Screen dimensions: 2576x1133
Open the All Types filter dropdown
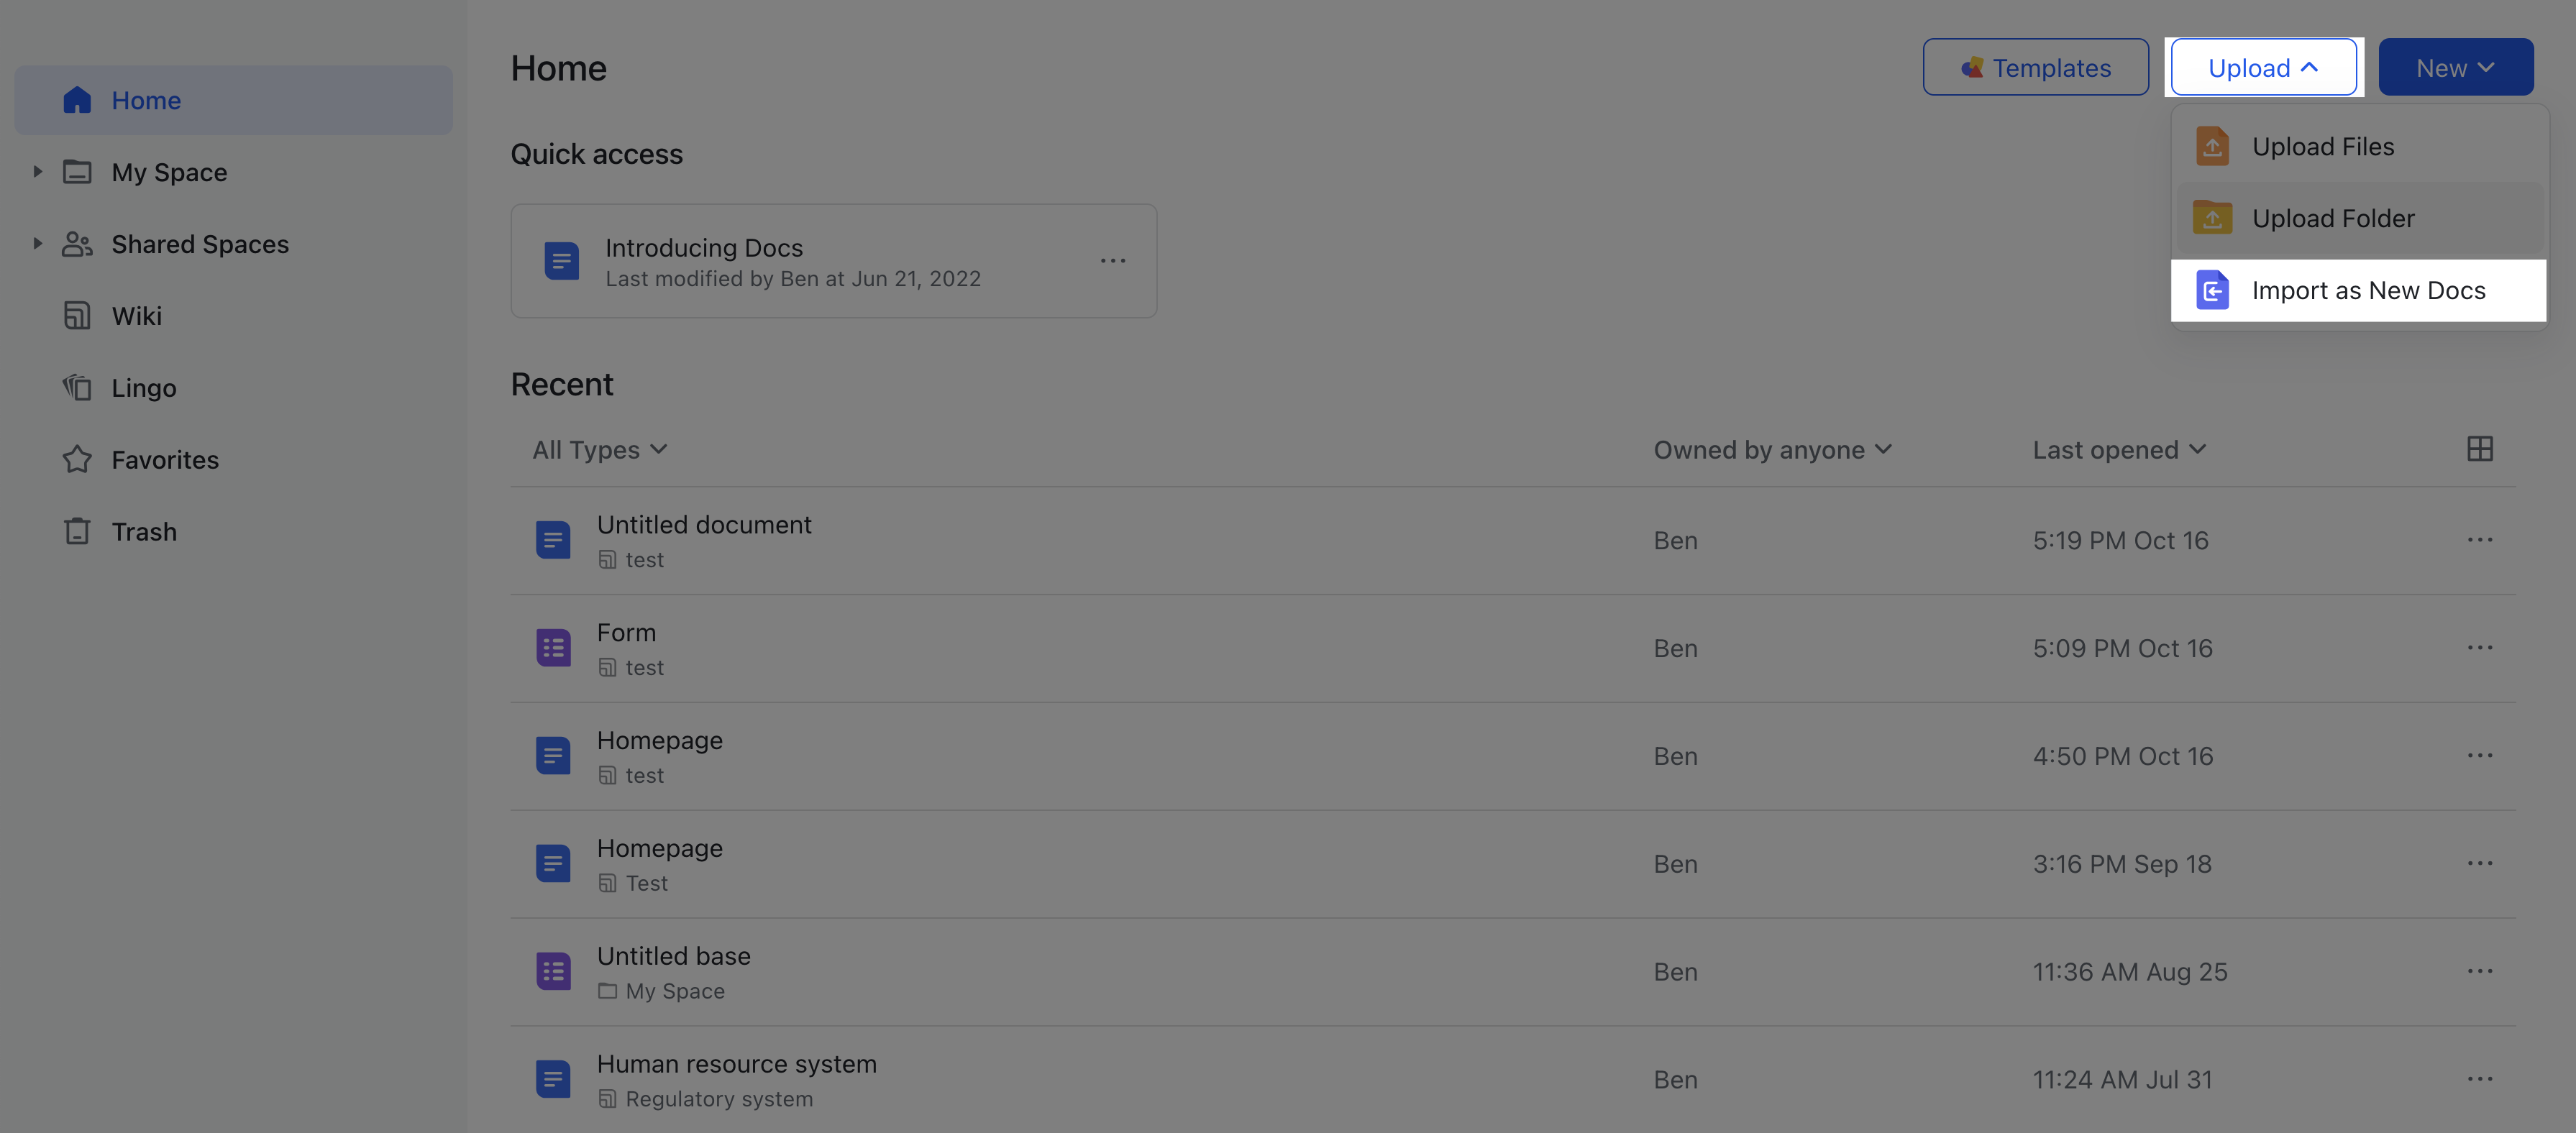[598, 449]
